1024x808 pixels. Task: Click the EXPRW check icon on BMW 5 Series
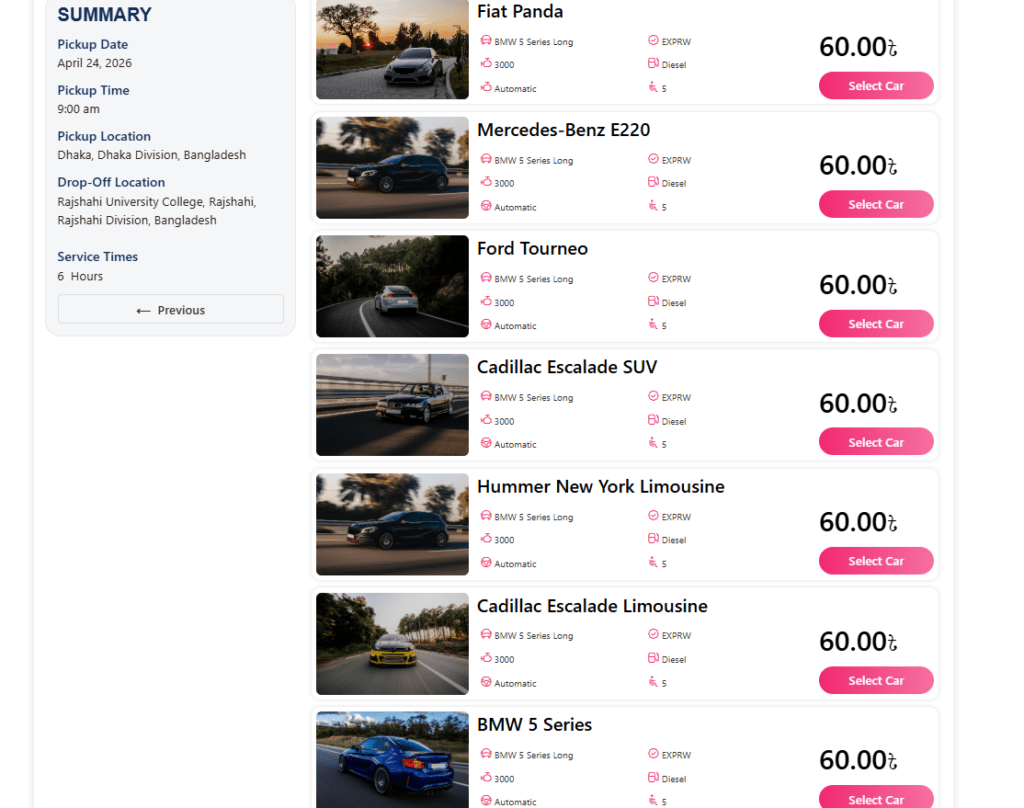coord(653,754)
